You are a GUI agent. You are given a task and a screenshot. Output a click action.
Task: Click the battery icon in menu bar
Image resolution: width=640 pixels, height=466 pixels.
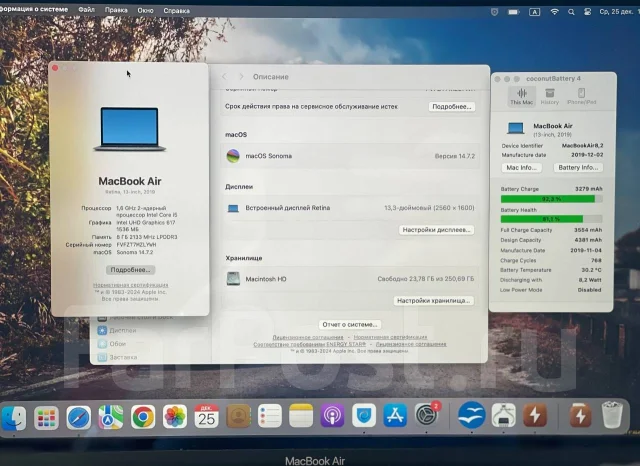[513, 12]
